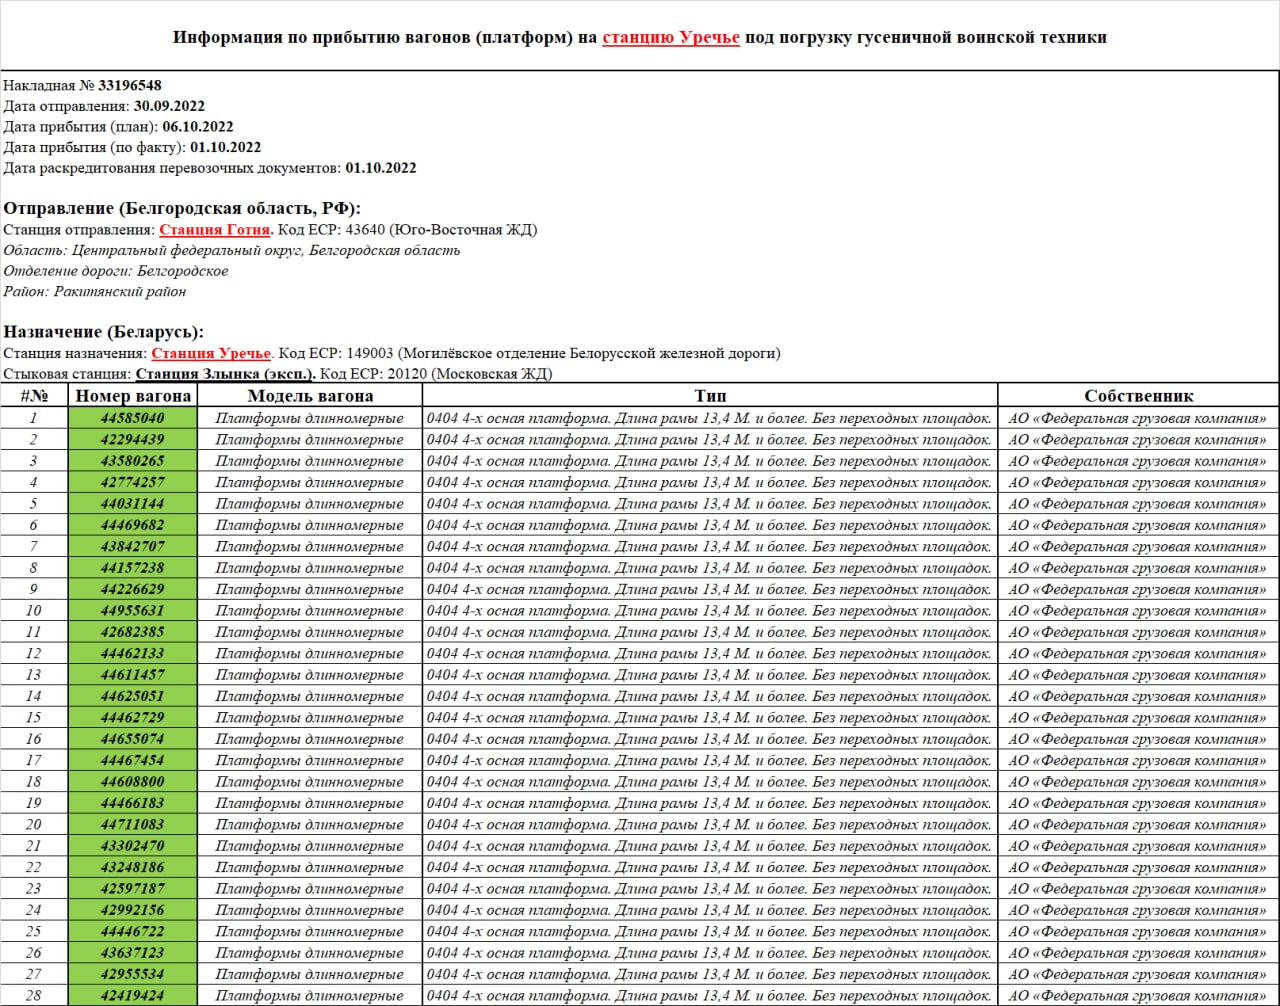Select wagon number cell 44462729
The image size is (1280, 1006).
(133, 718)
